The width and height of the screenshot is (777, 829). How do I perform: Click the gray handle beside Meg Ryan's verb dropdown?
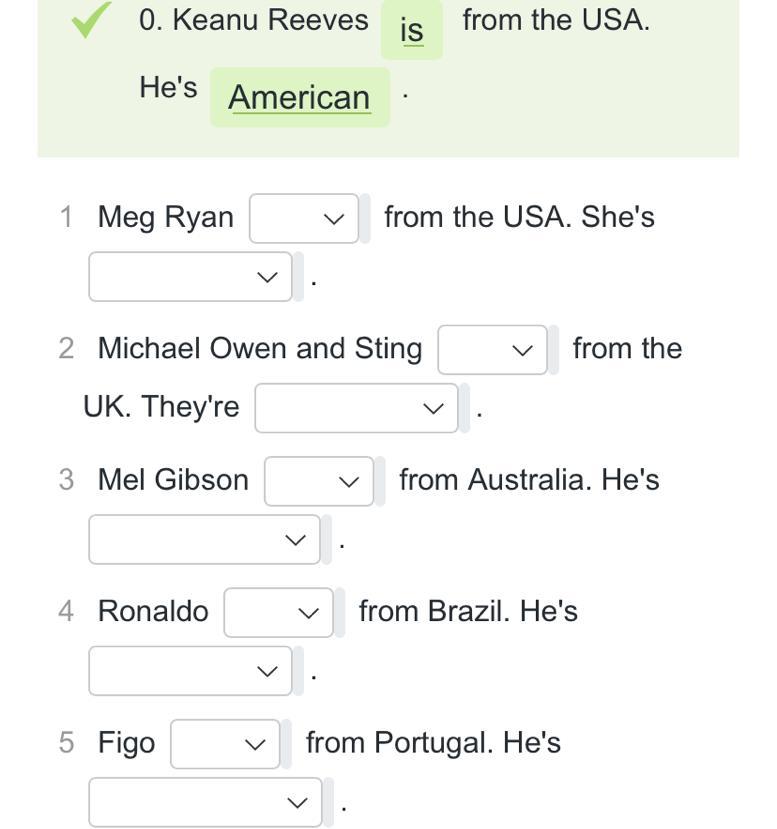365,218
